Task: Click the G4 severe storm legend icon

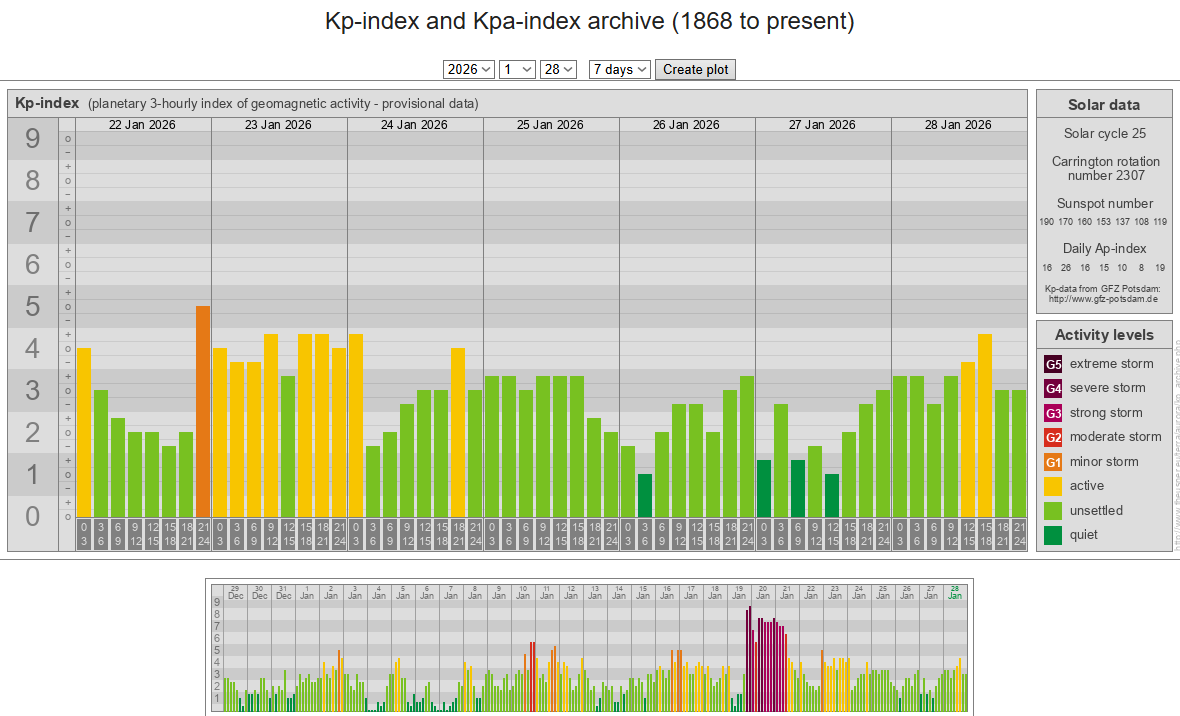Action: (1053, 388)
